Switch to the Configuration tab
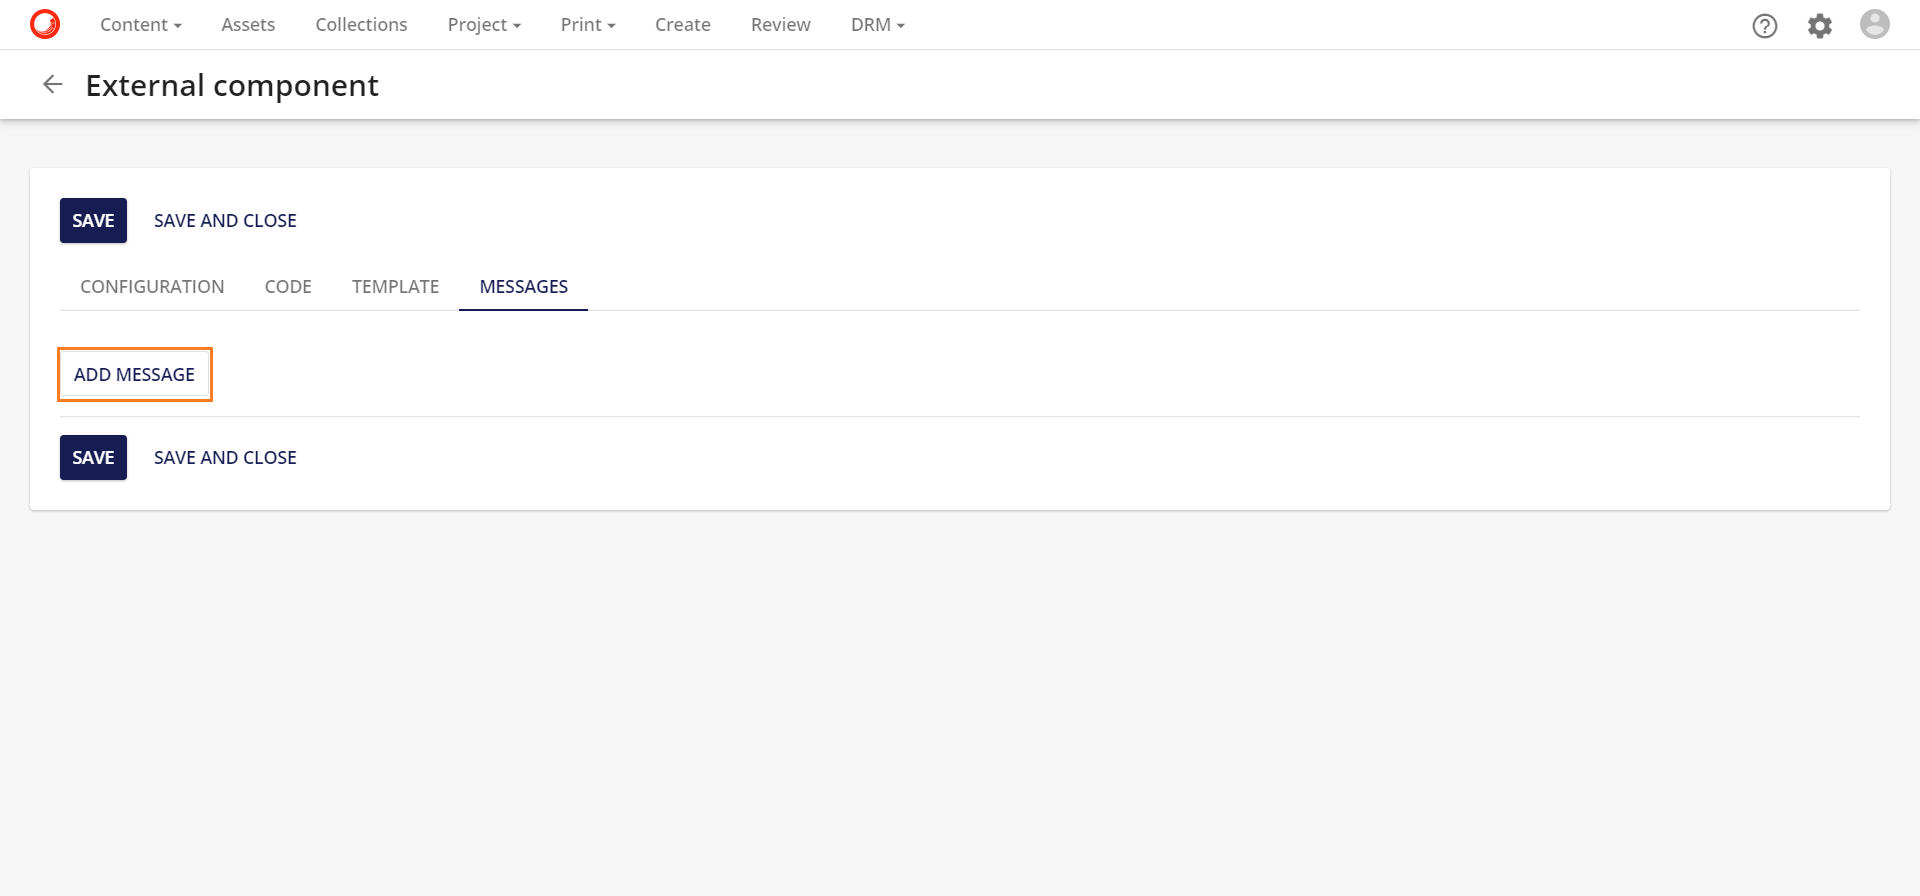Image resolution: width=1920 pixels, height=896 pixels. coord(152,287)
